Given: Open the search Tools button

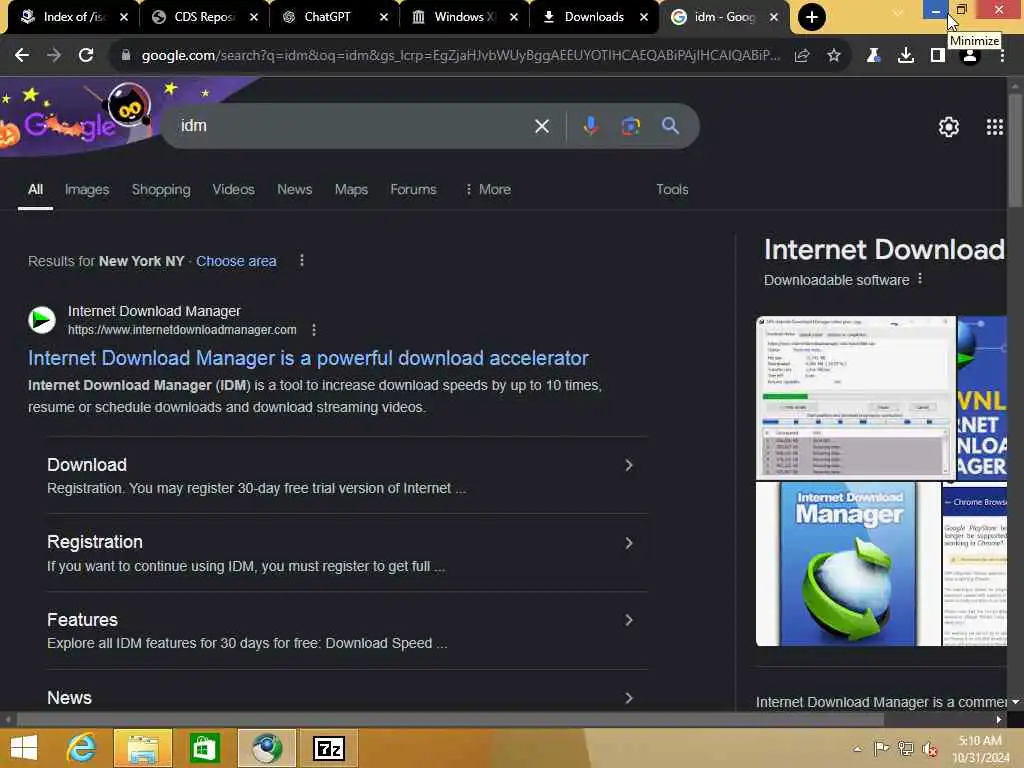Looking at the screenshot, I should click(x=672, y=189).
